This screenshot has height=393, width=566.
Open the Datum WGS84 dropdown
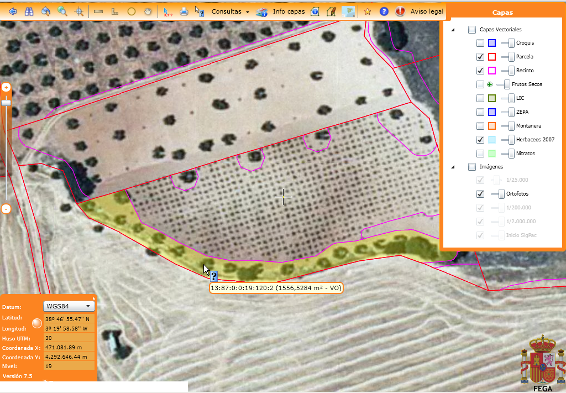[69, 306]
